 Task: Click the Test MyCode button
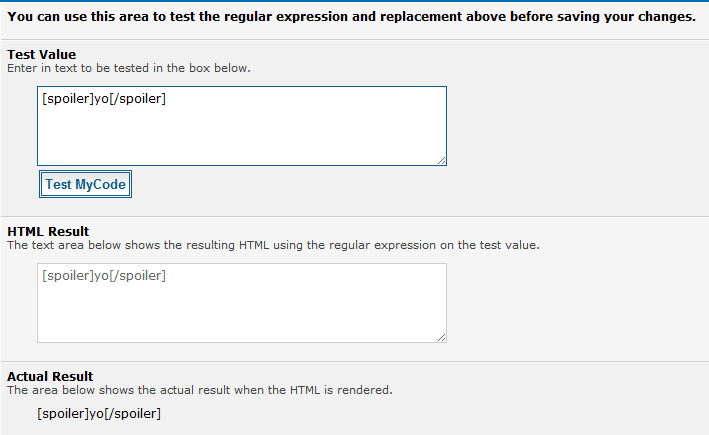coord(85,184)
